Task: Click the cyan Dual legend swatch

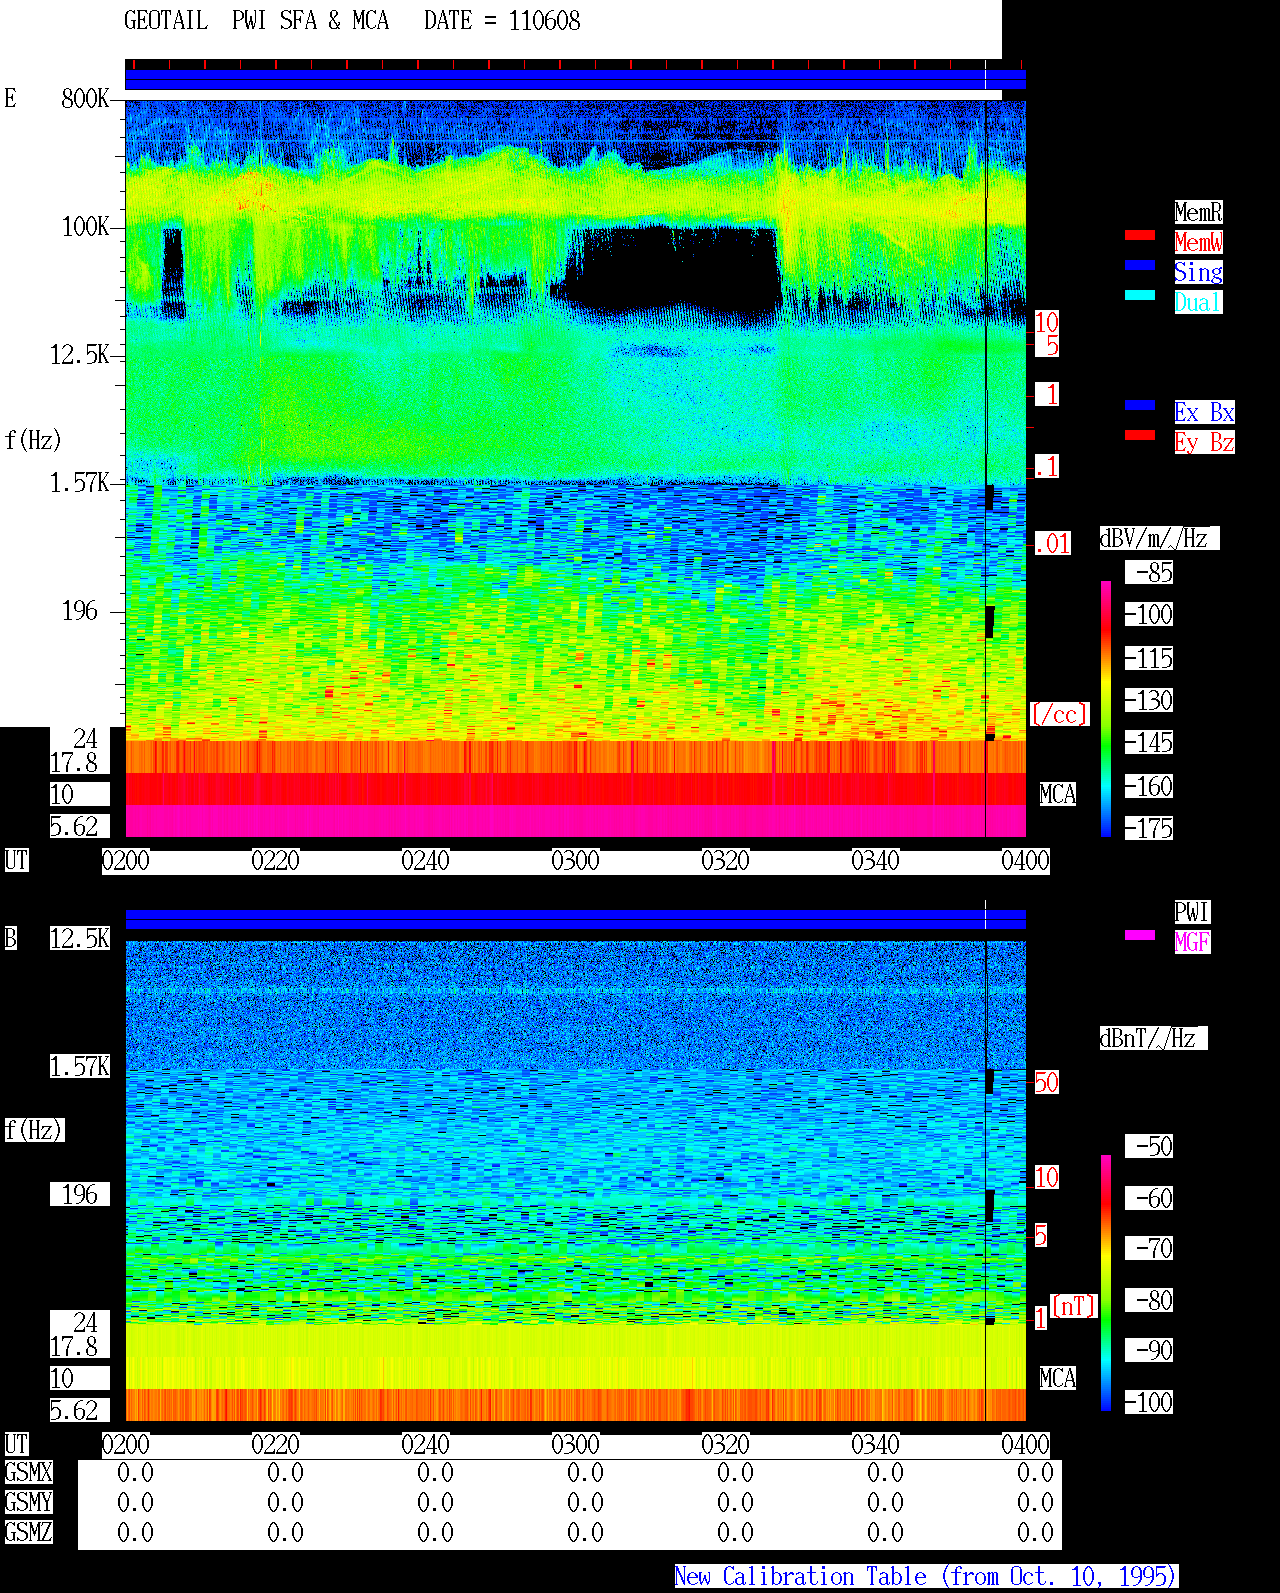Action: [x=1140, y=295]
